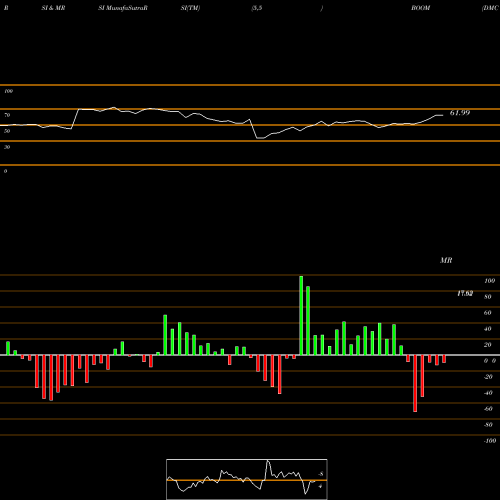Image resolution: width=500 pixels, height=500 pixels.
Task: Click the RSI value '61.99'
Action: click(x=460, y=113)
